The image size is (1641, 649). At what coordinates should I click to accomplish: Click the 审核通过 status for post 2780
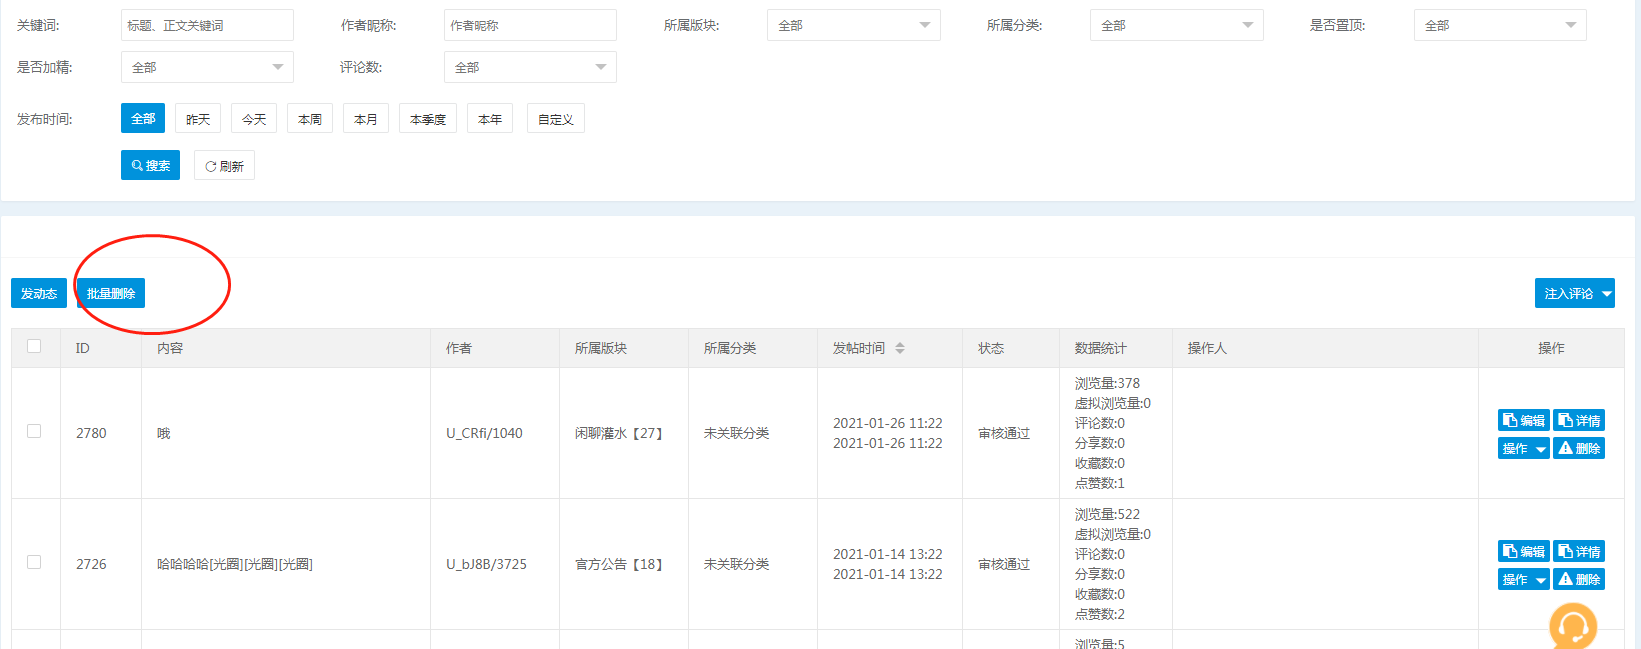pyautogui.click(x=1004, y=433)
